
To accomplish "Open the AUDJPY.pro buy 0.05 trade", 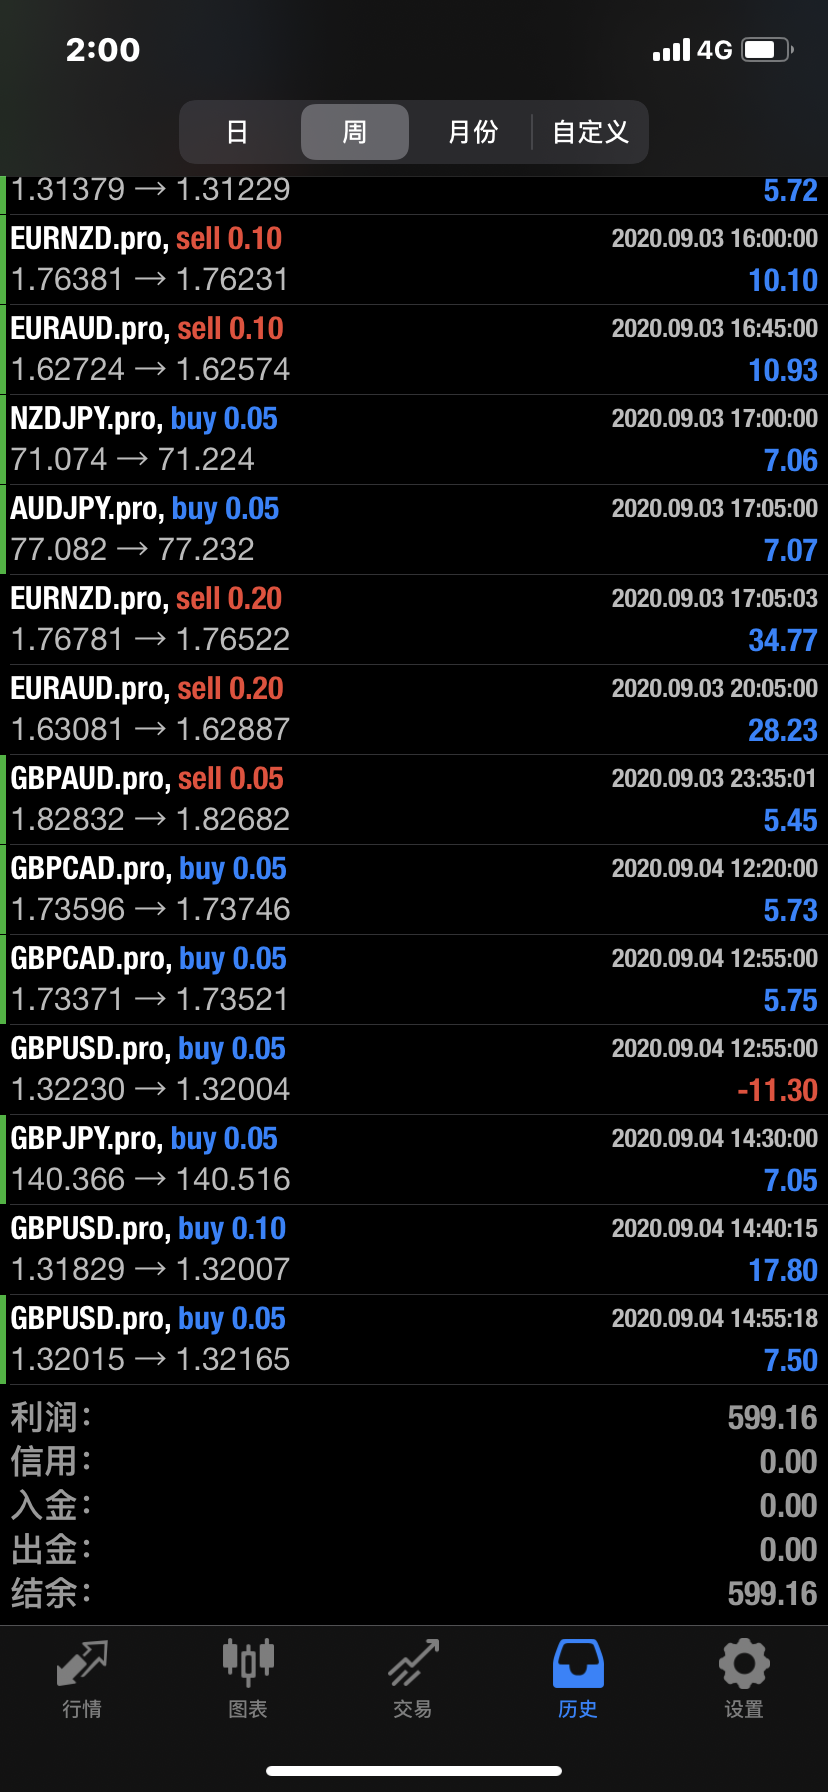I will 414,530.
